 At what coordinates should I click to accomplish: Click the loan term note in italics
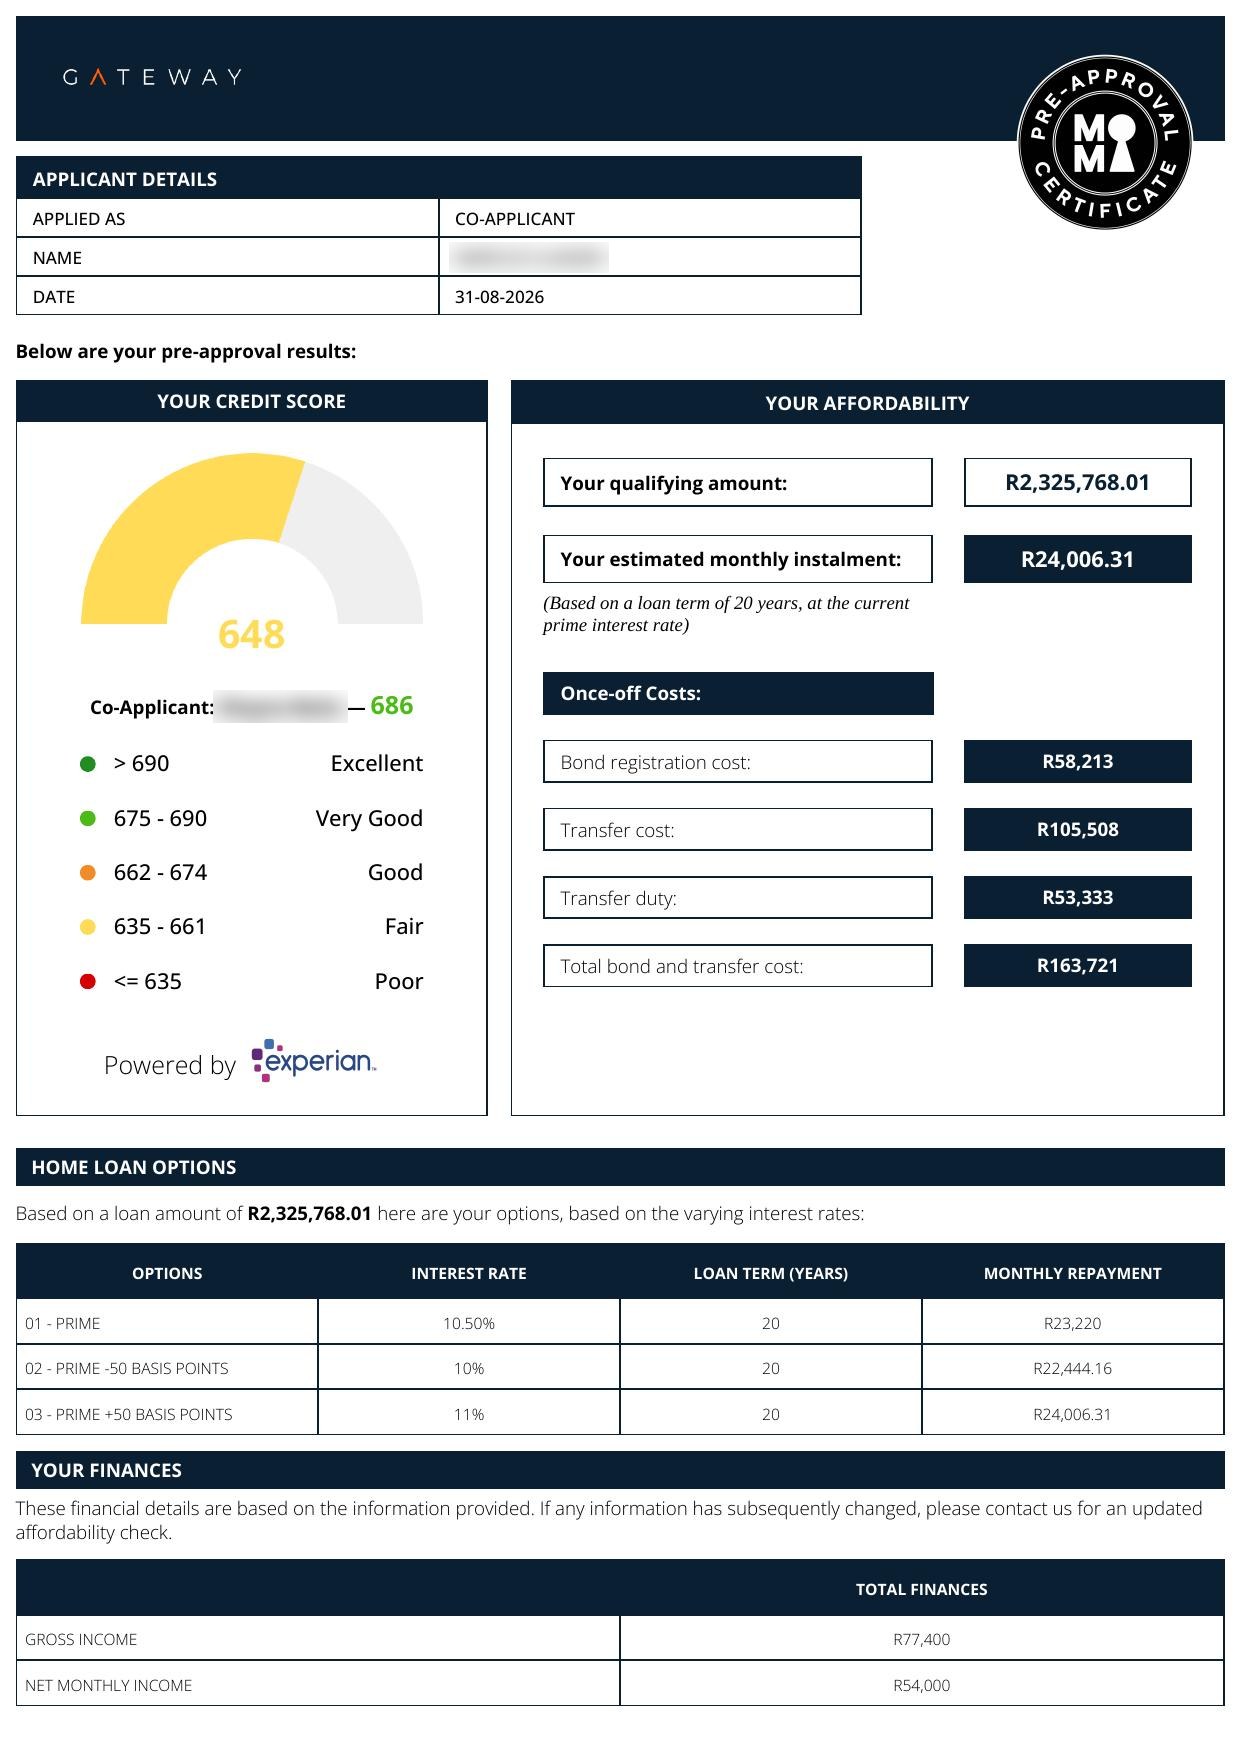pos(726,614)
